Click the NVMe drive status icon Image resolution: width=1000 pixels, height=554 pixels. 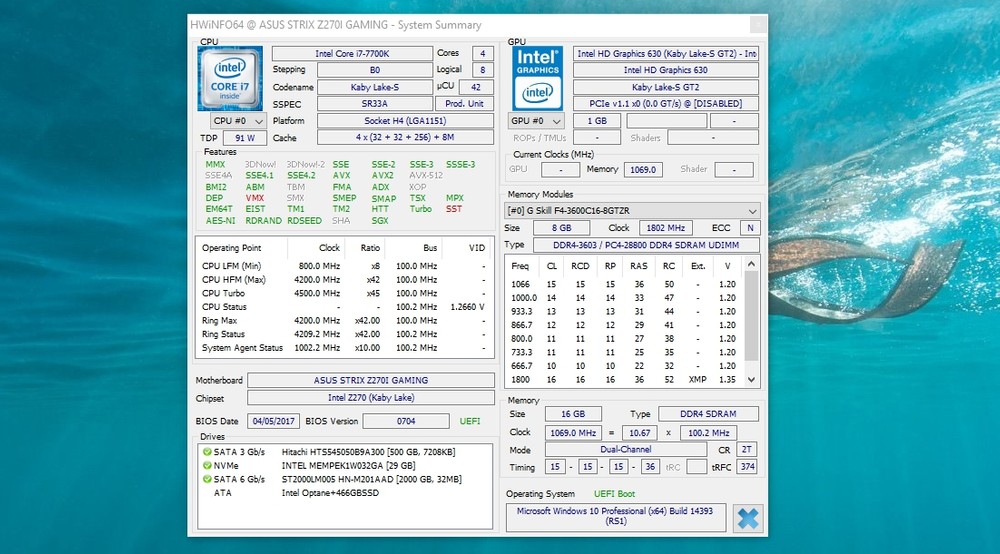207,466
